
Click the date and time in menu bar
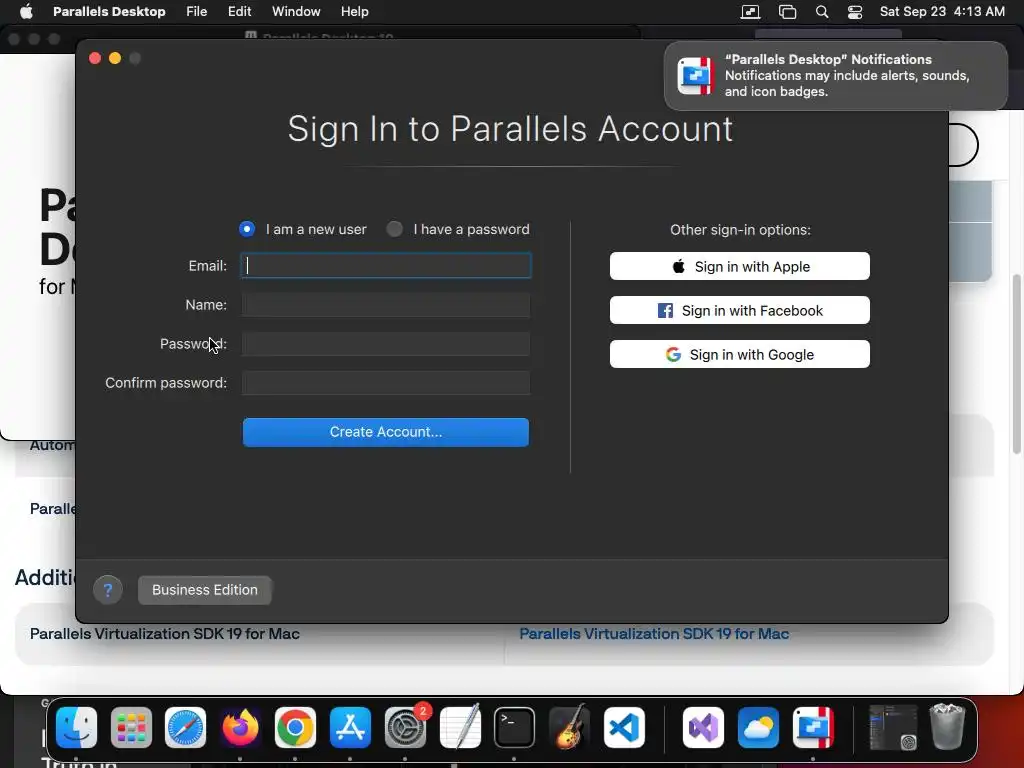pyautogui.click(x=942, y=12)
